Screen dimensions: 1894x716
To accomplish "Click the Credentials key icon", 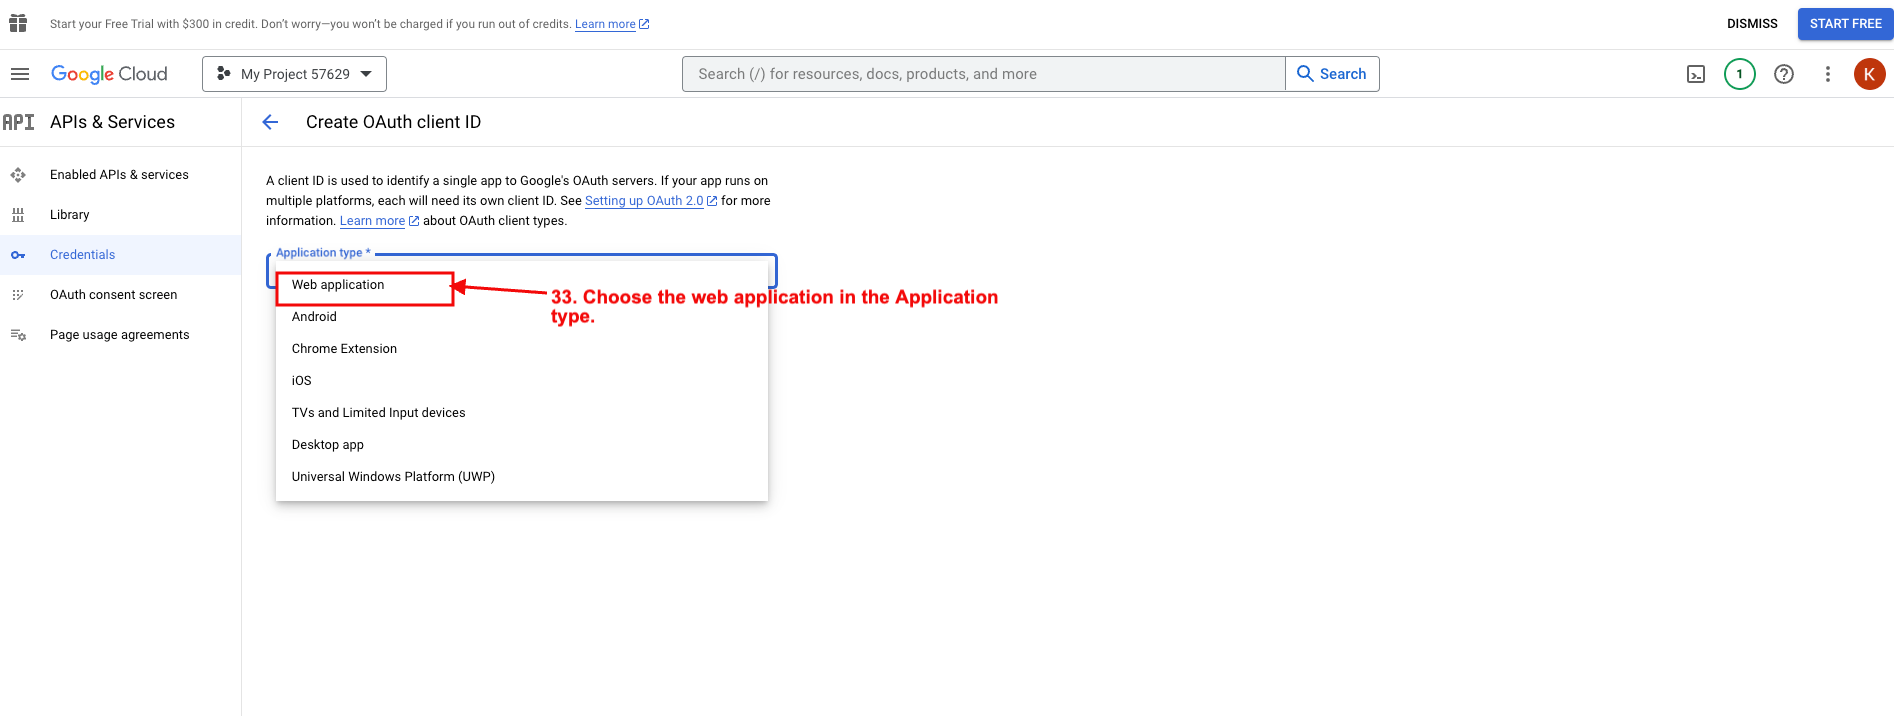I will tap(18, 255).
